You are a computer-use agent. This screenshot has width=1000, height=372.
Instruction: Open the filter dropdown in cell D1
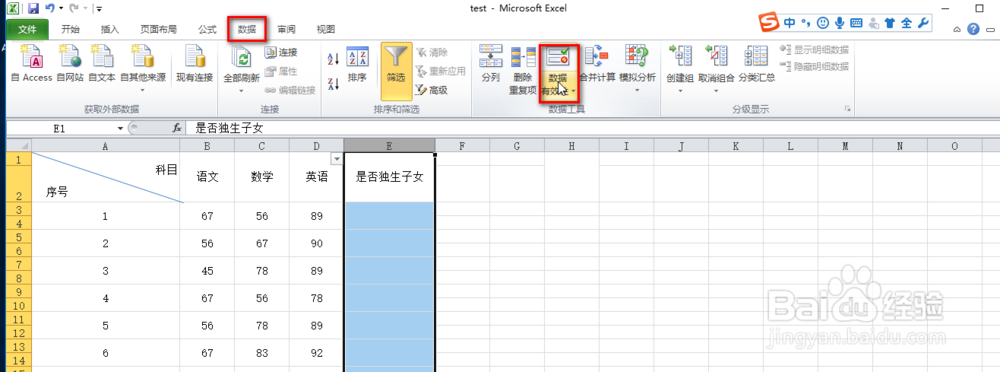(336, 158)
